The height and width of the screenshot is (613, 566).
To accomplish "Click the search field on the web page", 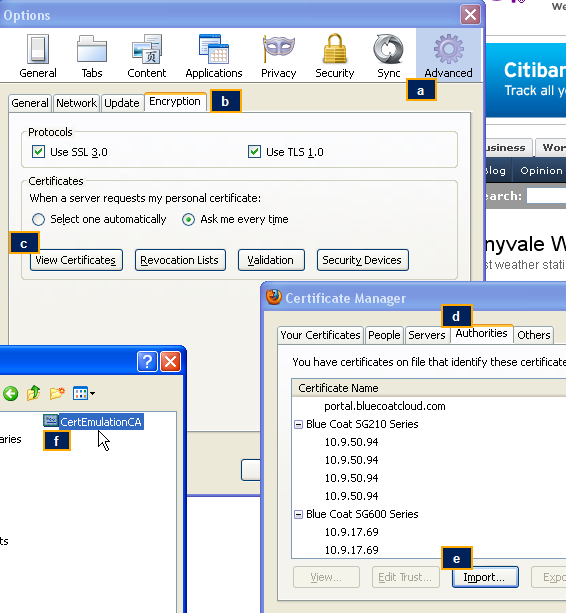I will (546, 195).
